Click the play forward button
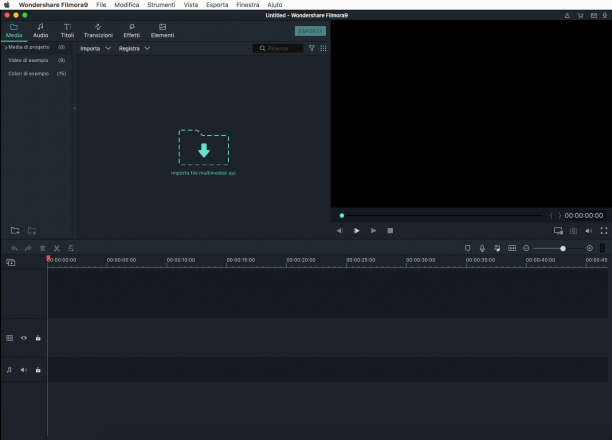The image size is (612, 440). 373,231
